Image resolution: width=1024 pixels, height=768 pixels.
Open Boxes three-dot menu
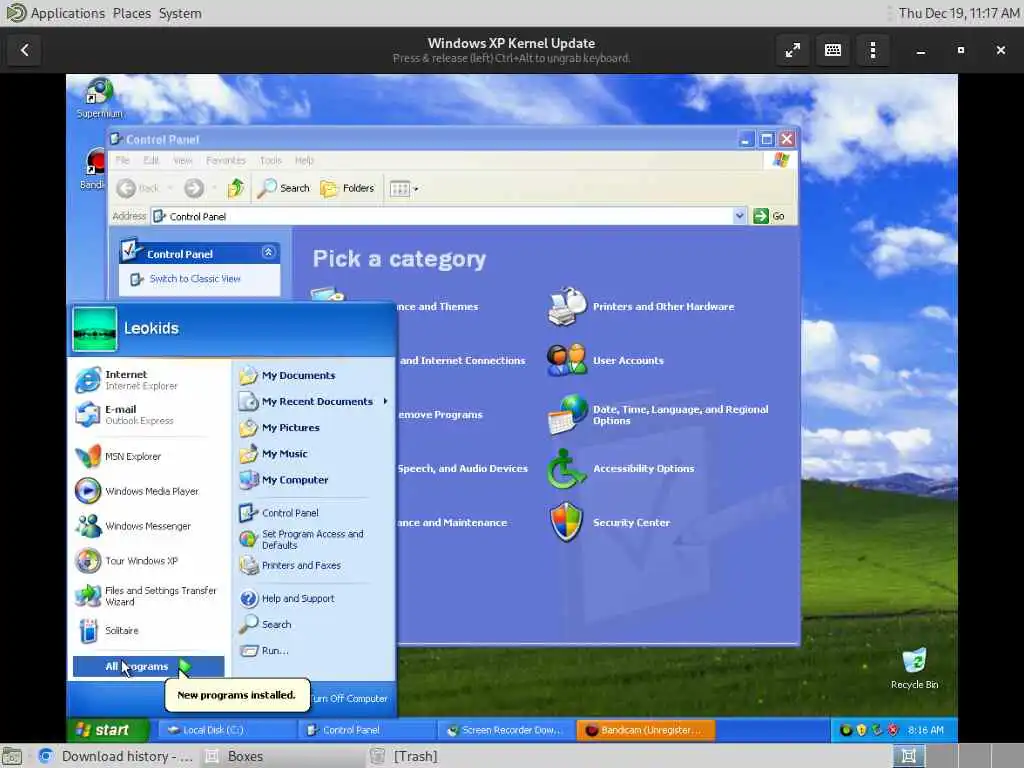(872, 50)
